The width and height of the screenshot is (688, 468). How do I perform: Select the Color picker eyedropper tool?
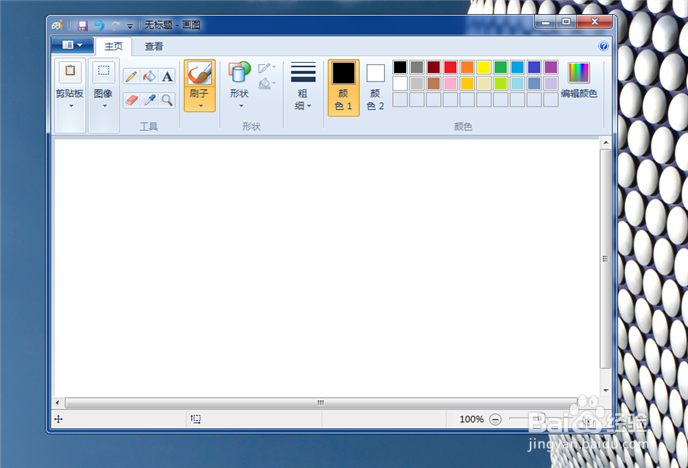point(149,100)
